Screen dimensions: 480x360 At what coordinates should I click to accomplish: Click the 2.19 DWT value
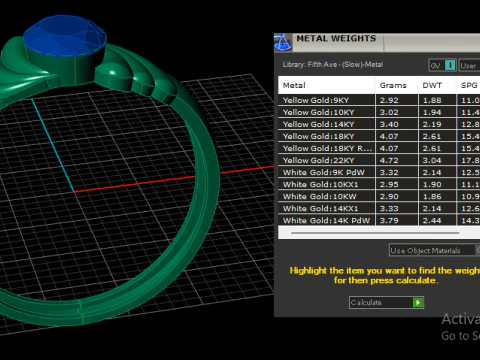tap(432, 124)
